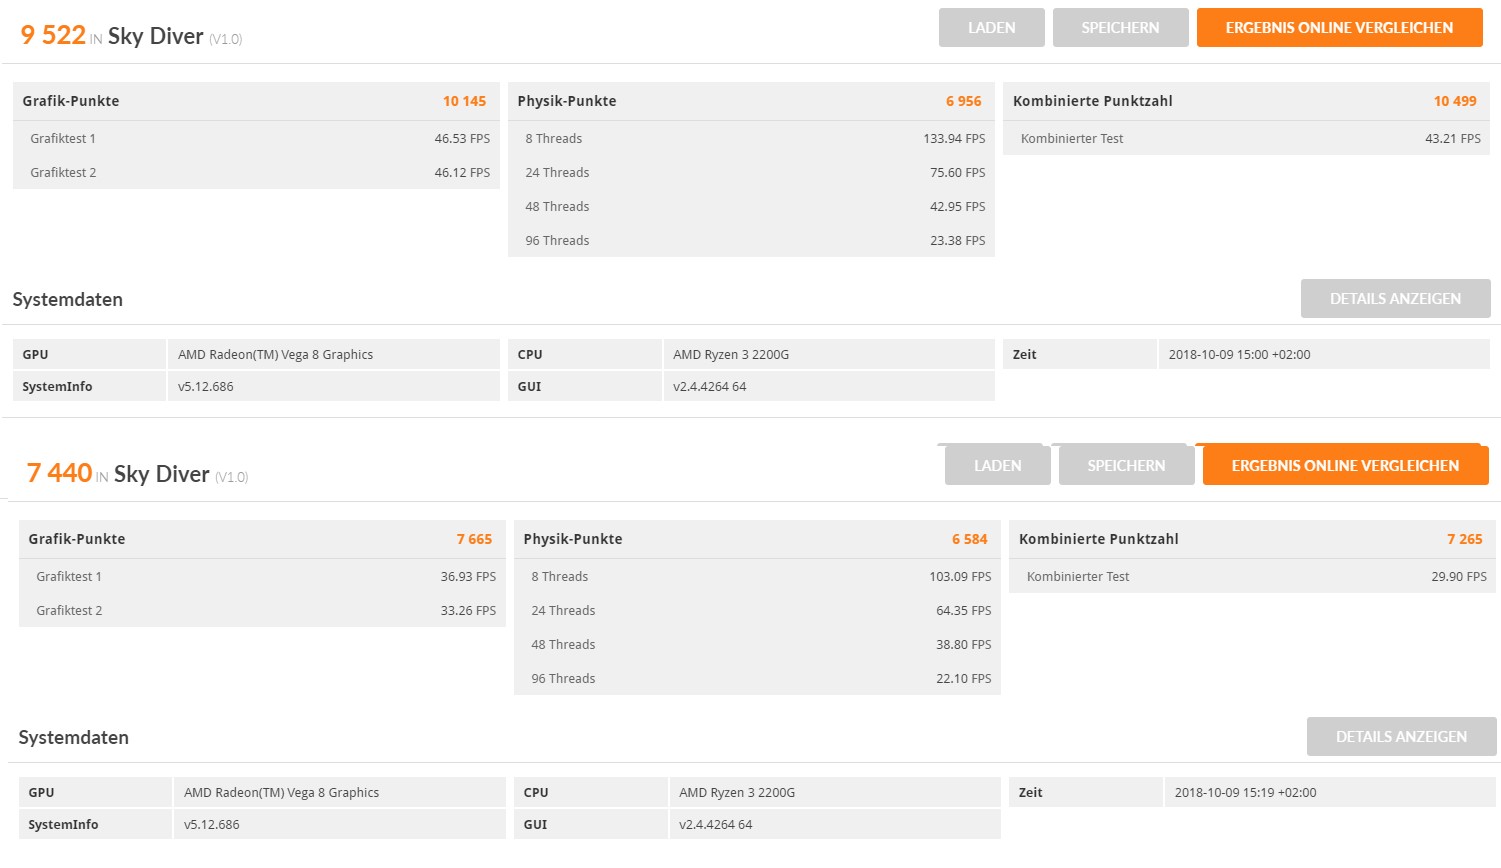The height and width of the screenshot is (868, 1501).
Task: Click the 7 440 overall Sky Diver score
Action: click(59, 473)
